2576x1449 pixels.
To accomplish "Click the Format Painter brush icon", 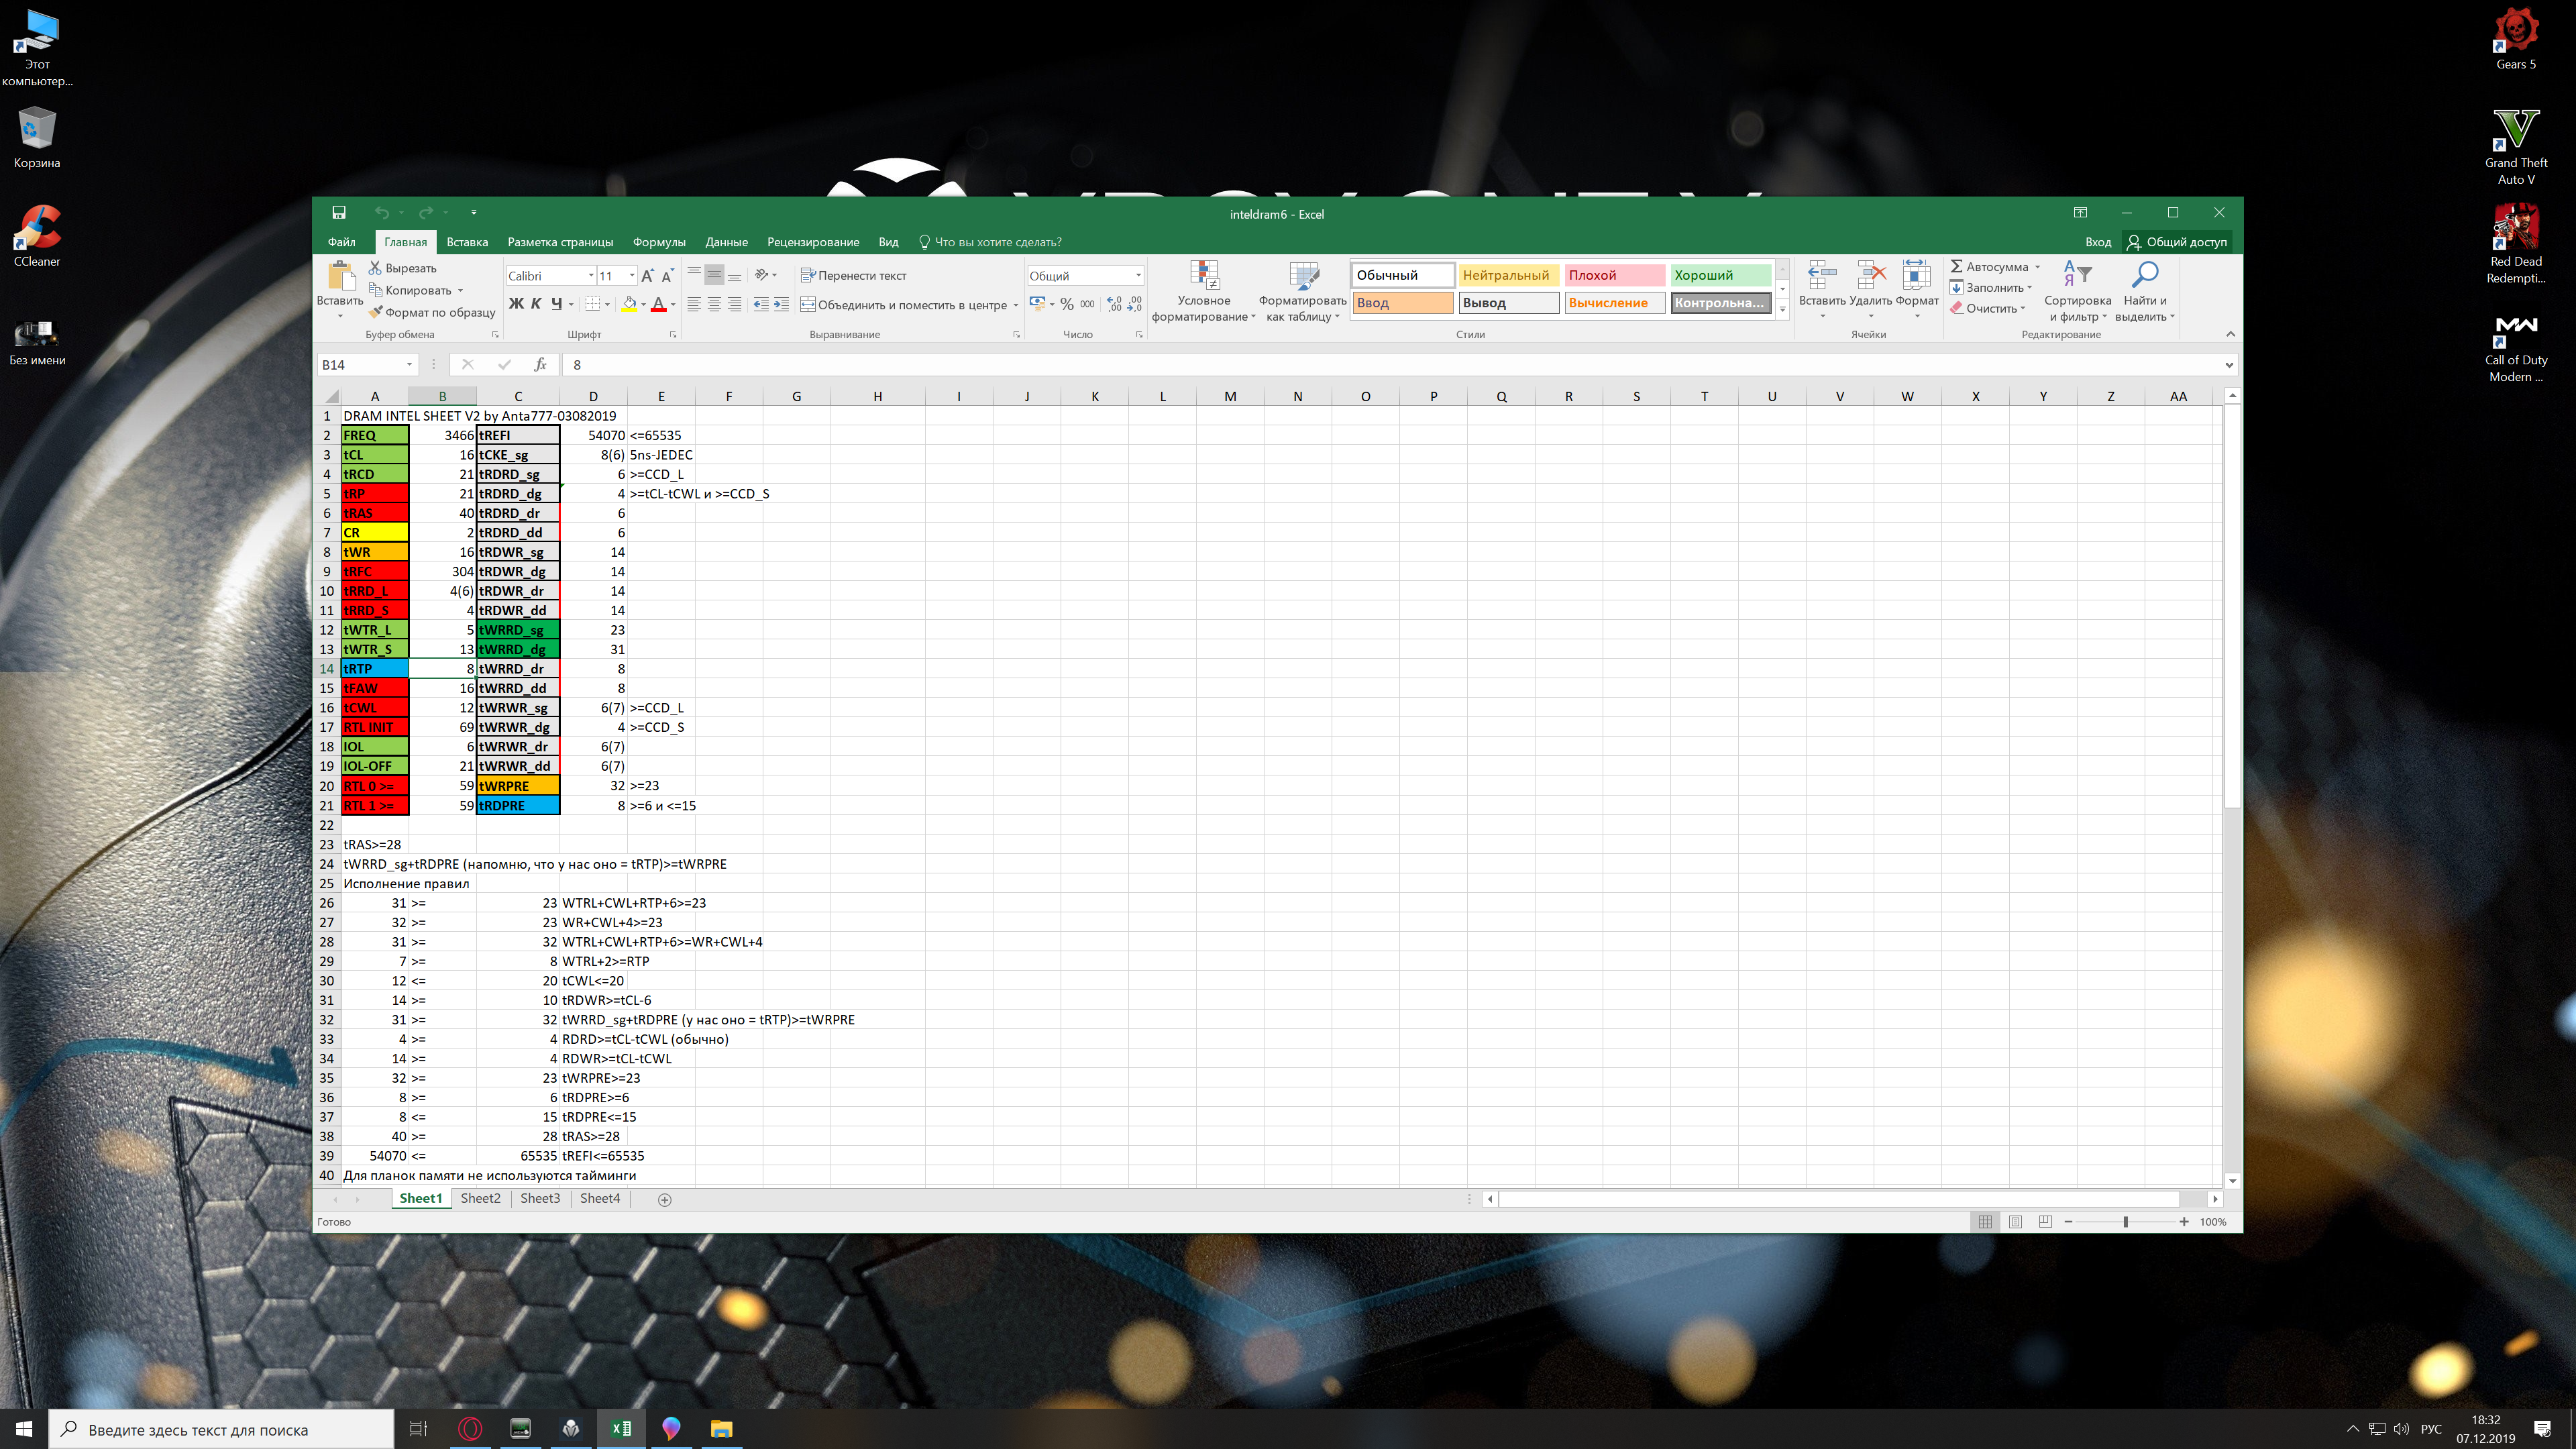I will click(x=375, y=312).
